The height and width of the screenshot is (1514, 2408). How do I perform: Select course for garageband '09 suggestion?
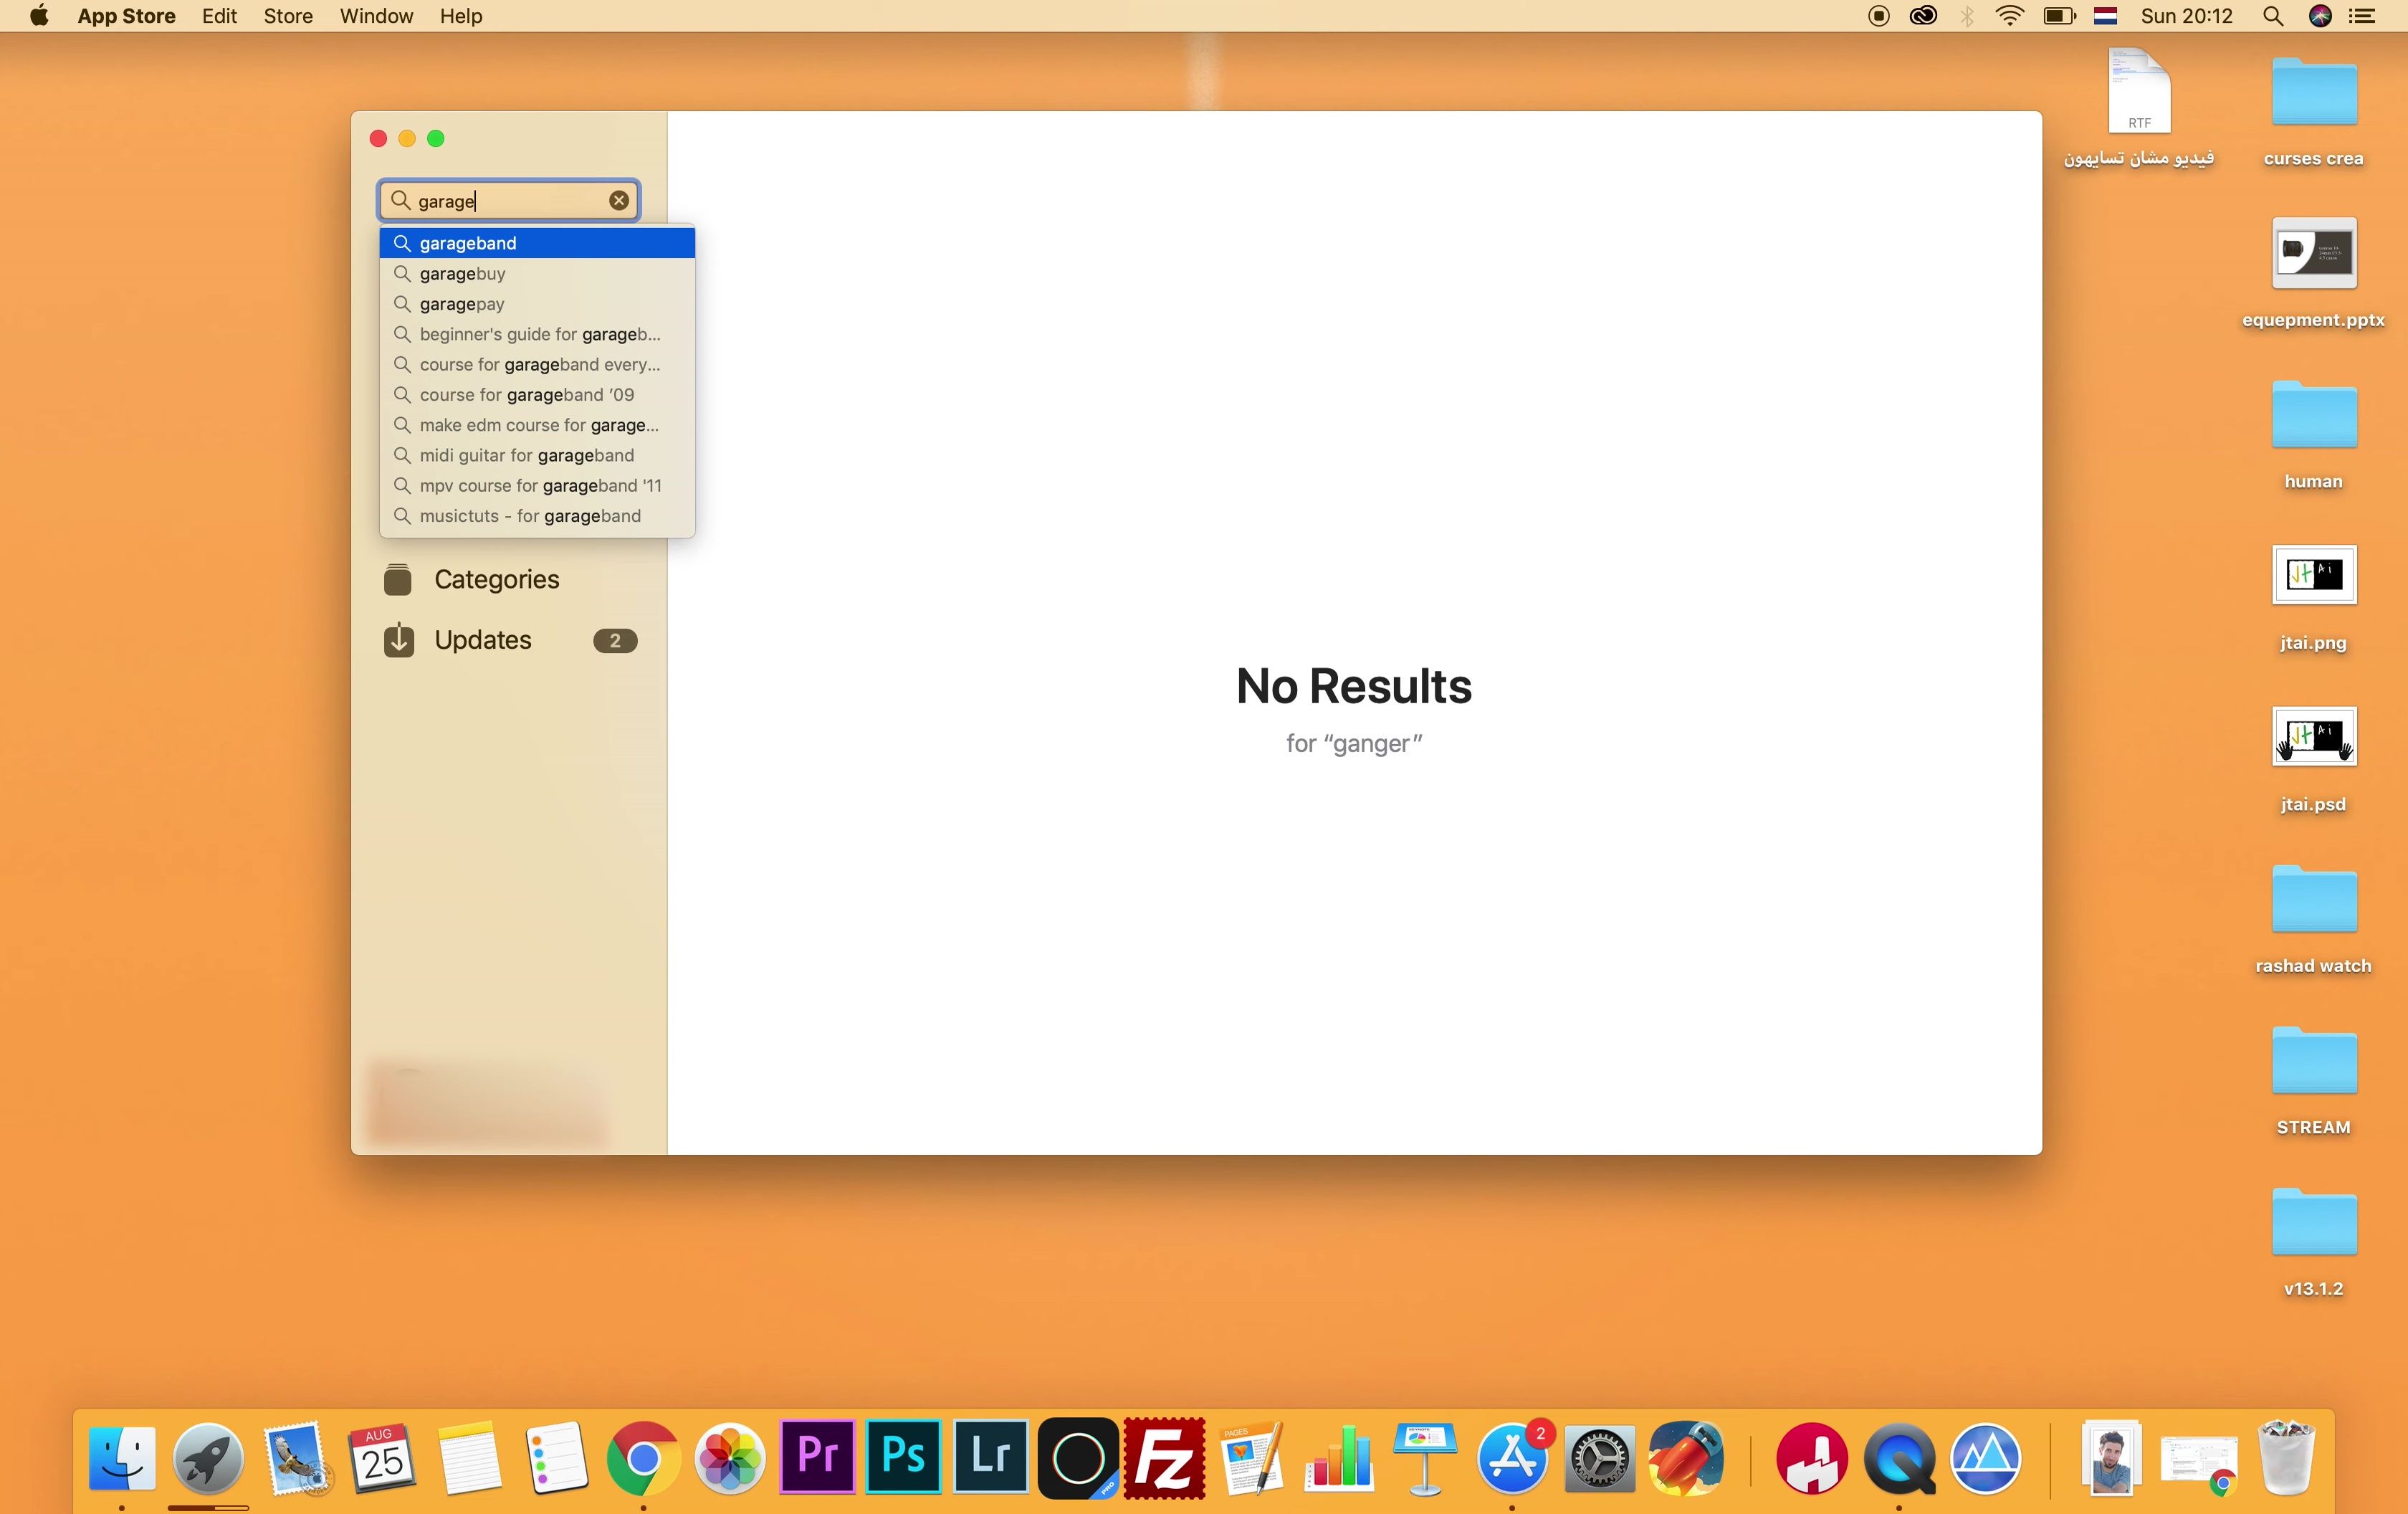pyautogui.click(x=537, y=395)
